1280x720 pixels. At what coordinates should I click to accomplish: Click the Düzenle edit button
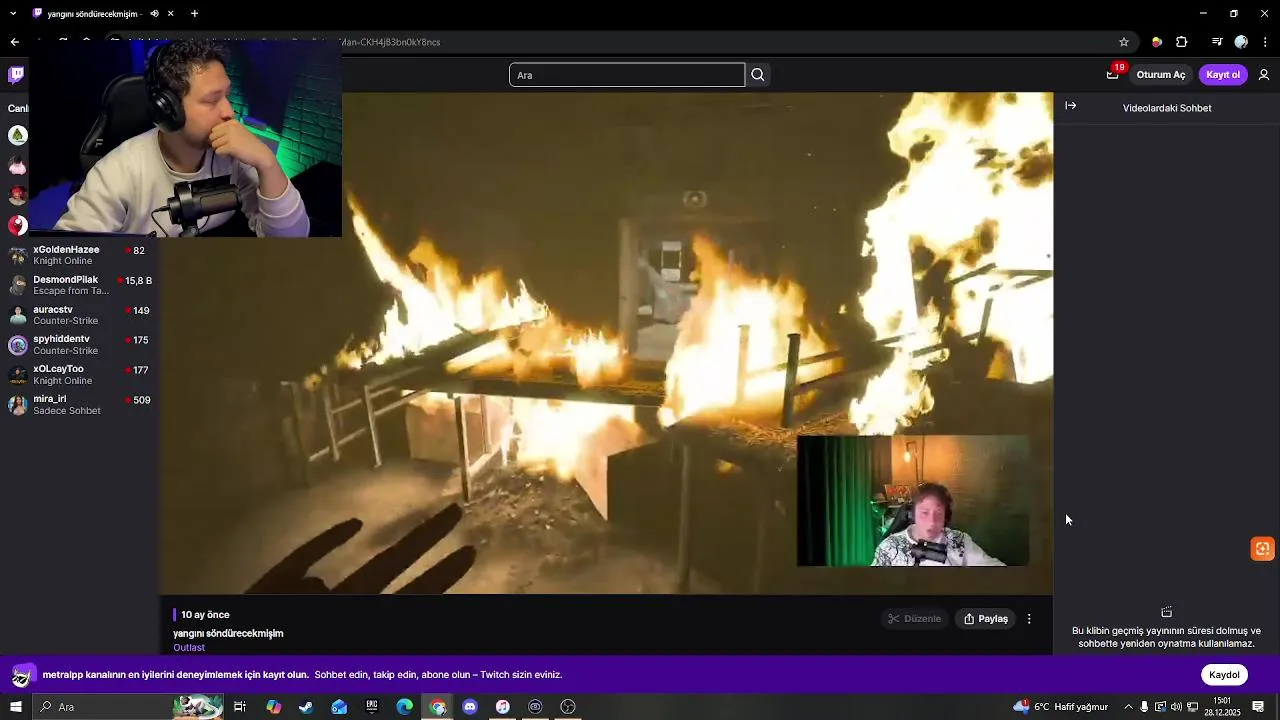(915, 619)
